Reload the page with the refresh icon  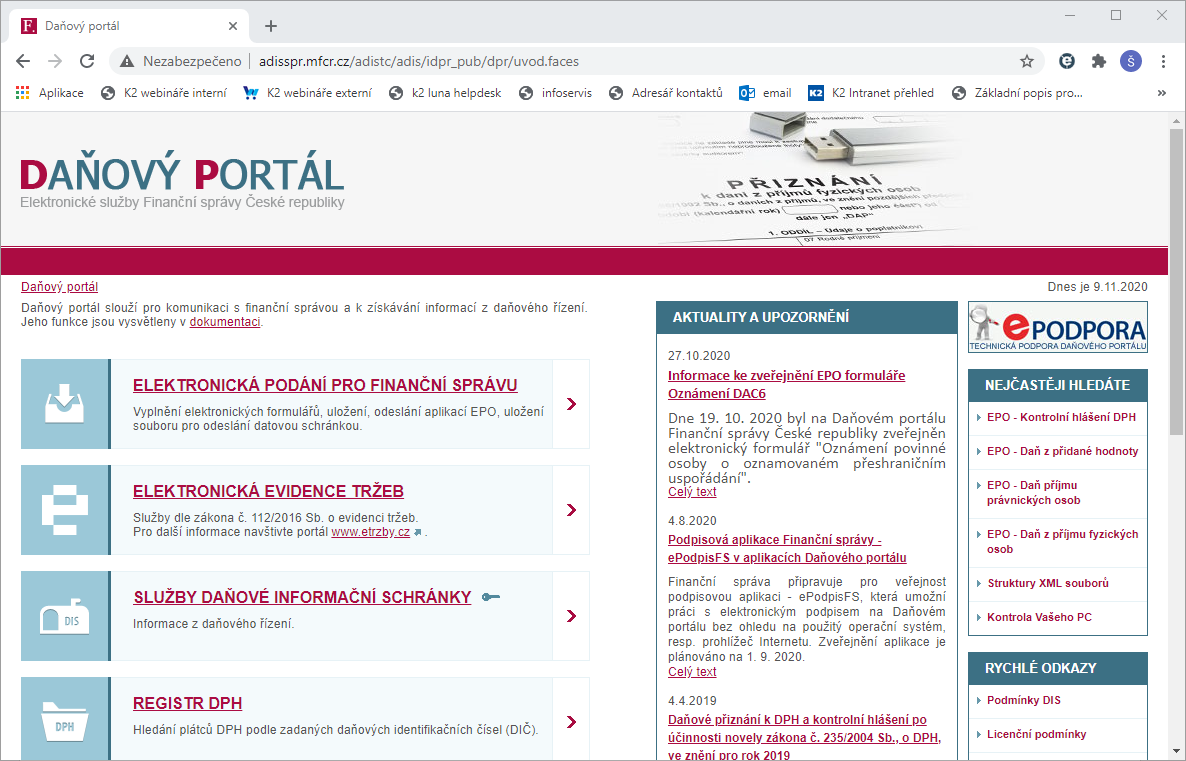point(87,61)
